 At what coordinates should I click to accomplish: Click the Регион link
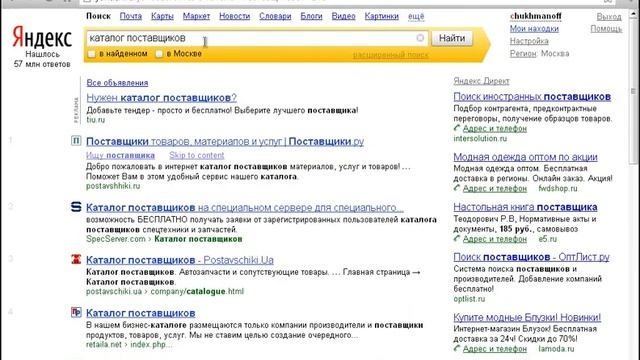[x=522, y=53]
